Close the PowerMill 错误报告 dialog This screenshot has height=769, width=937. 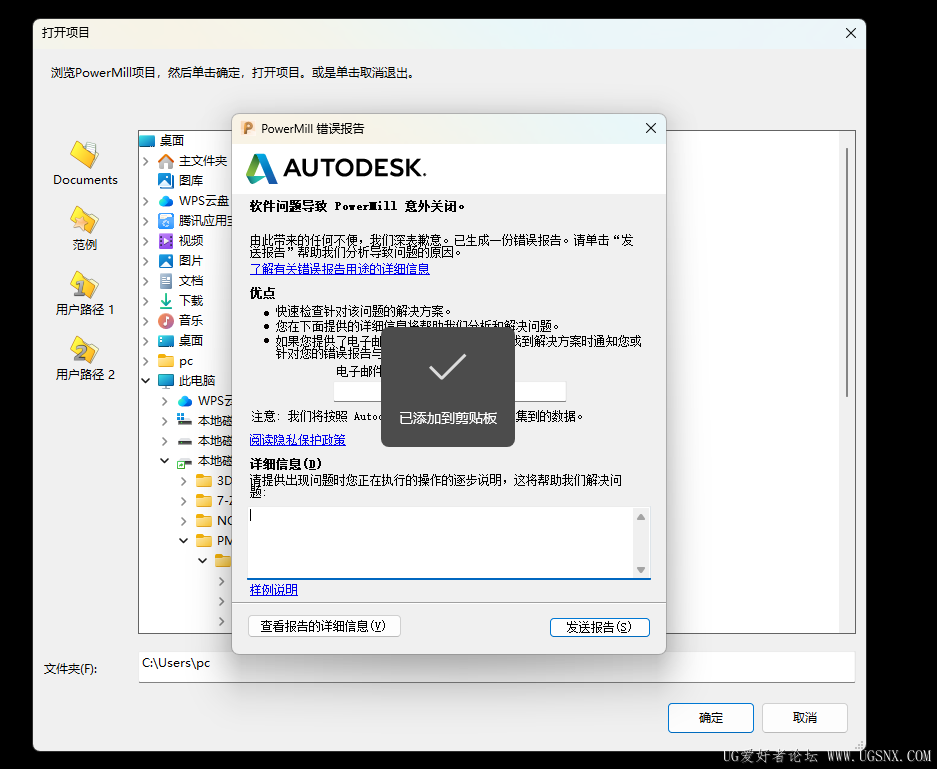(x=651, y=128)
